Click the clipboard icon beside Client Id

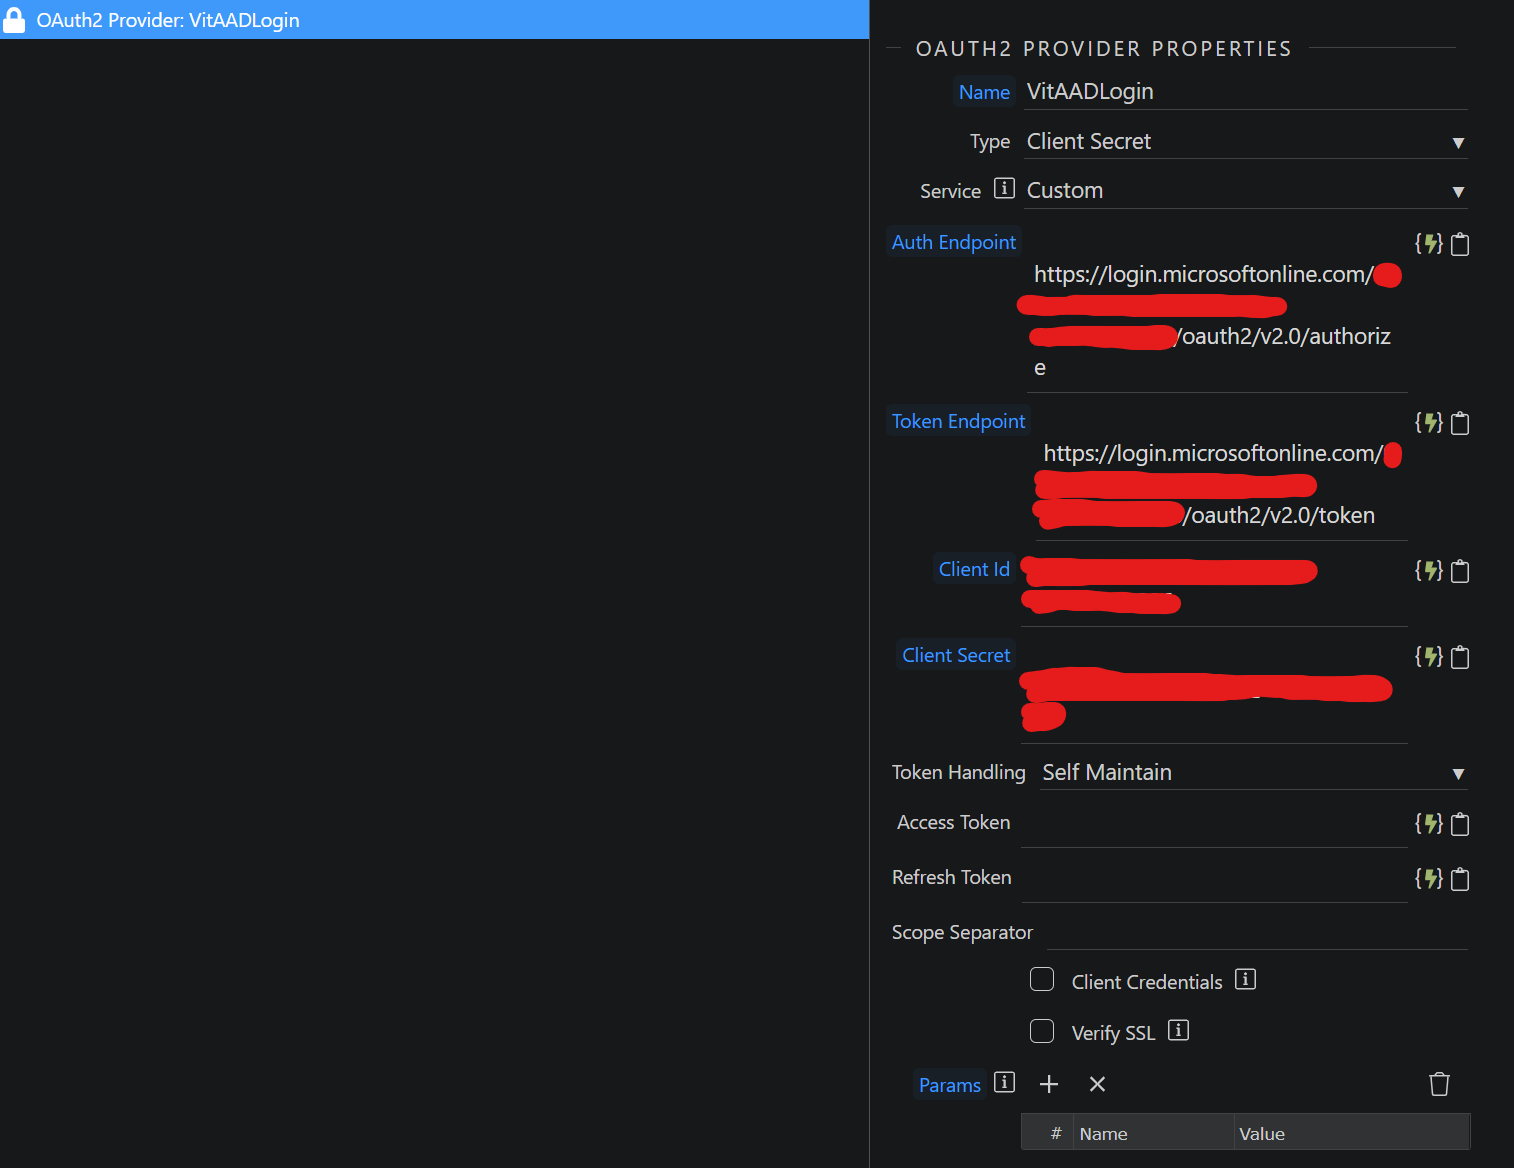coord(1460,571)
